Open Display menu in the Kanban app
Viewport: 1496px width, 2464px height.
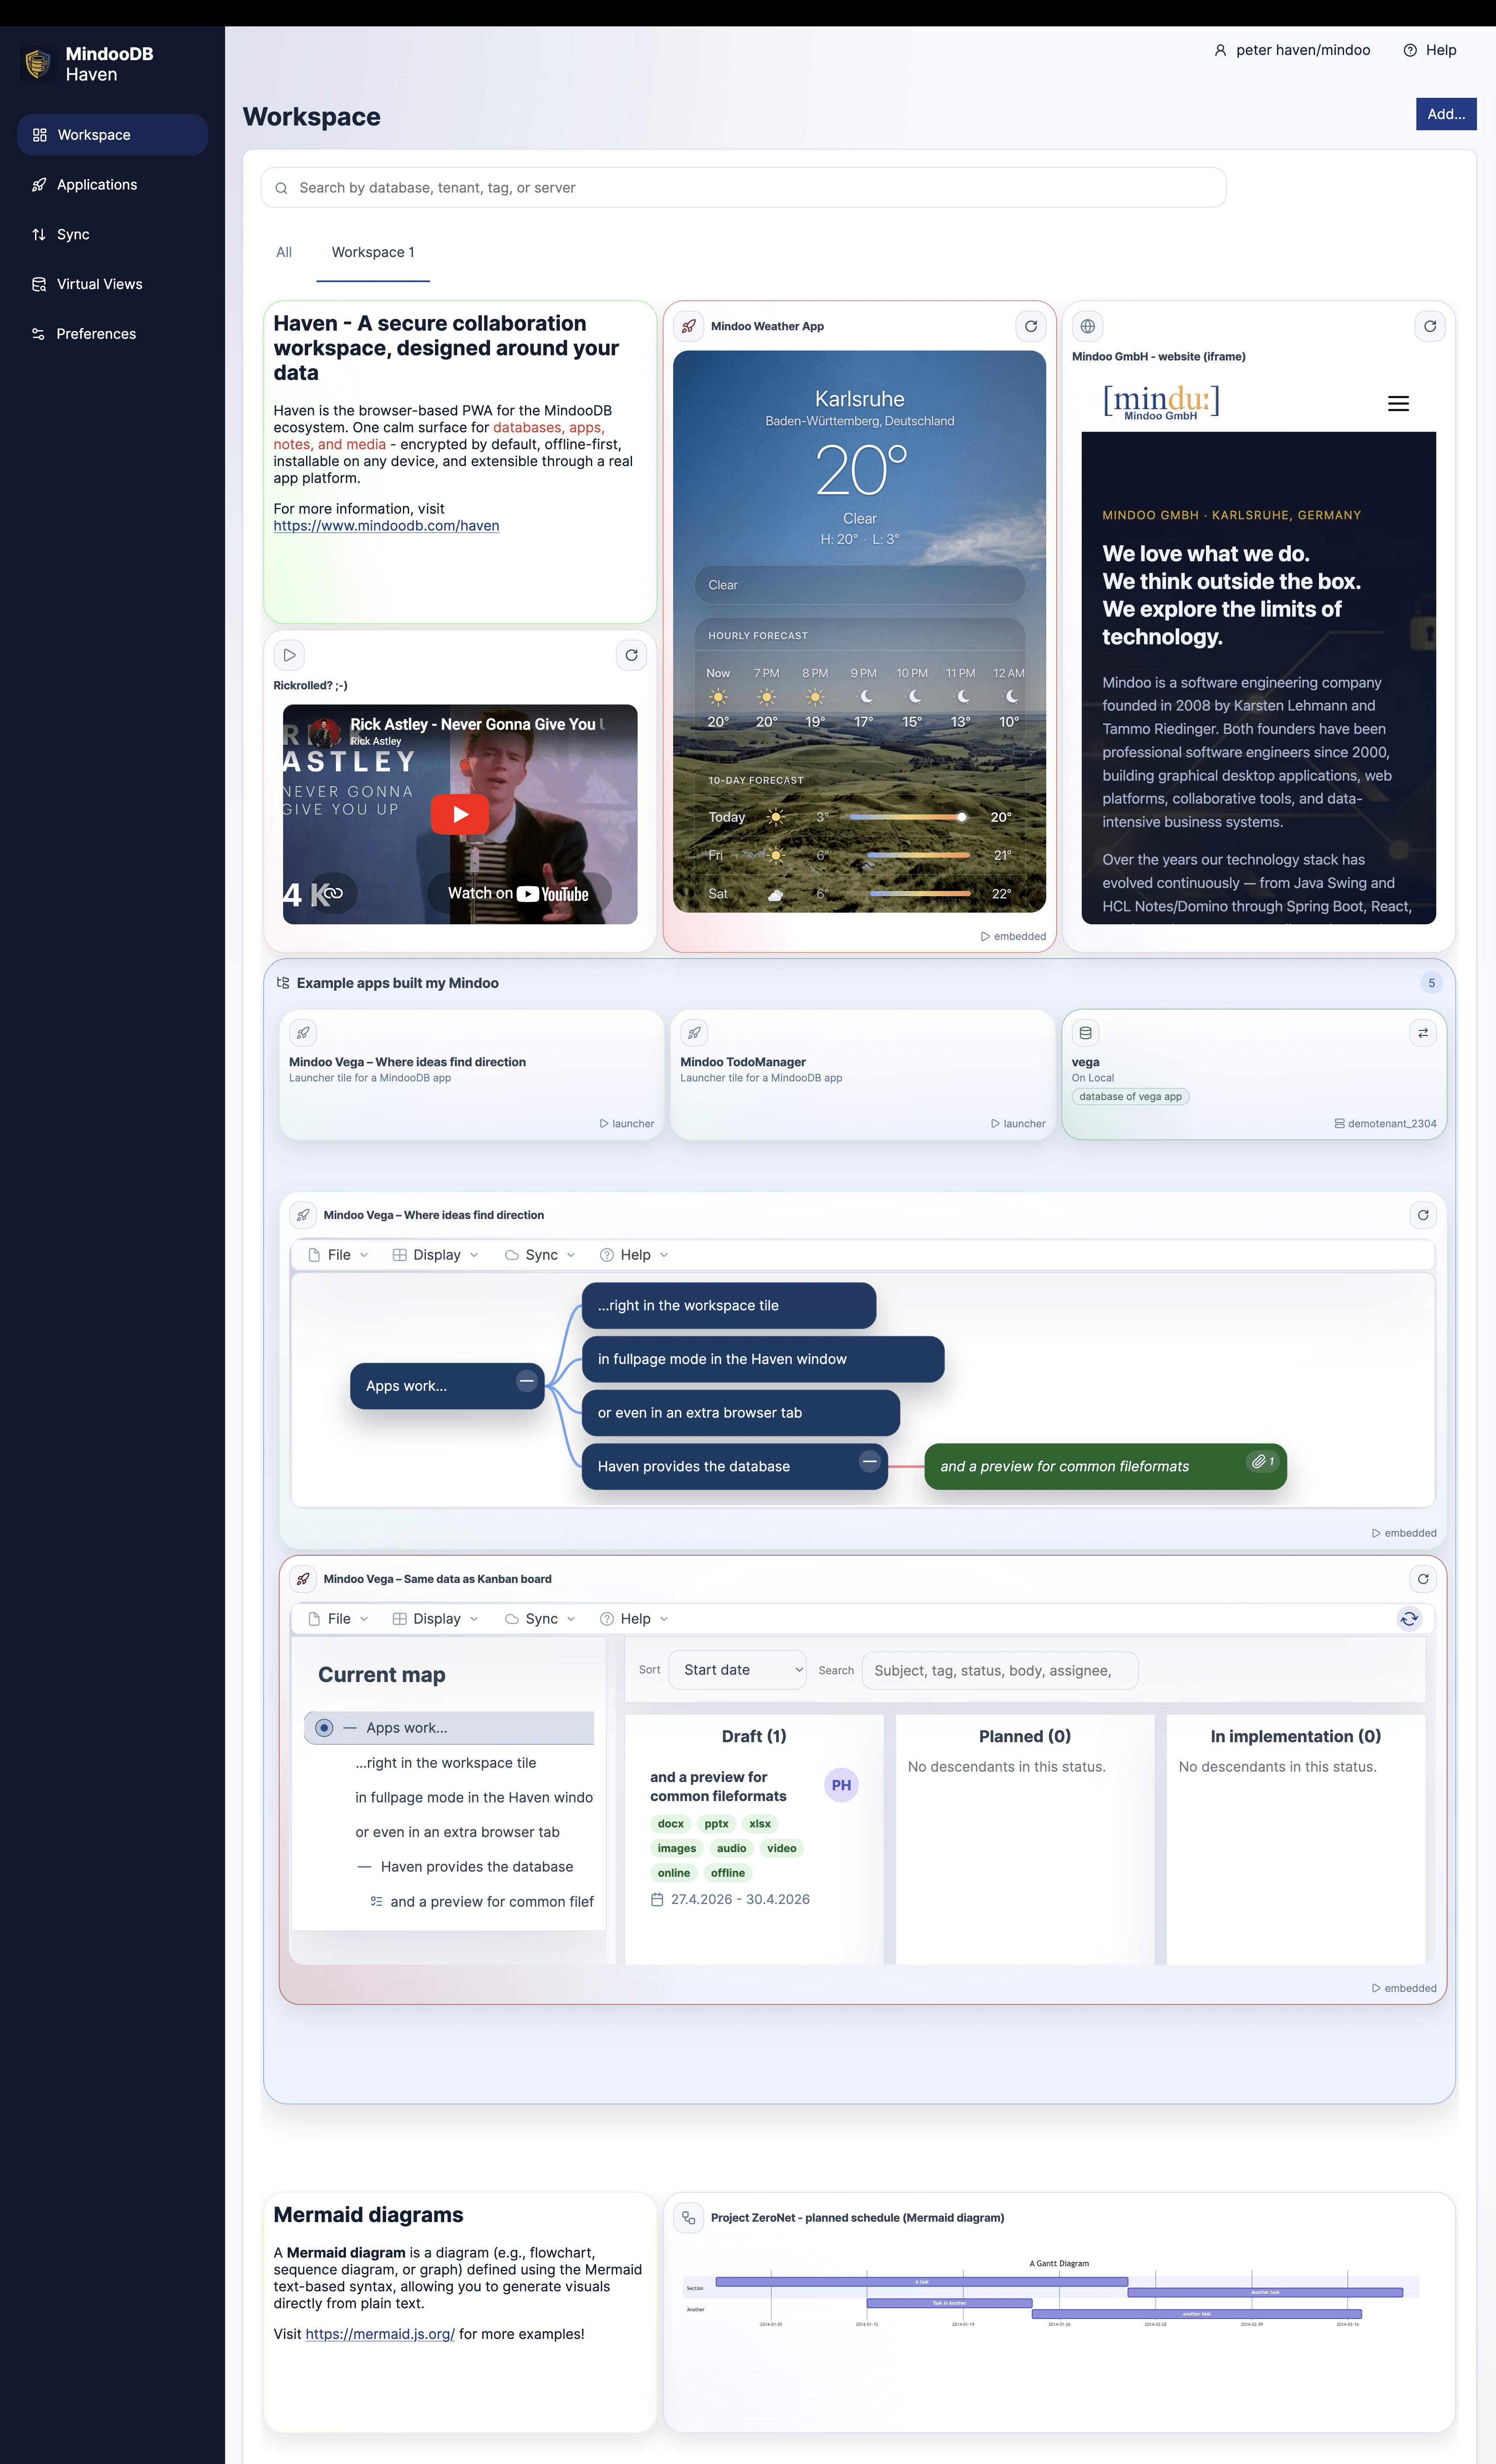[x=436, y=1619]
